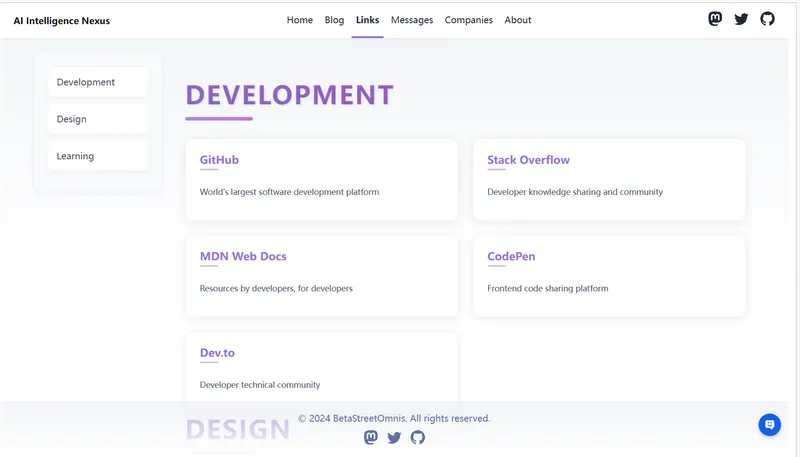Image resolution: width=800 pixels, height=457 pixels.
Task: Navigate to the Companies page
Action: click(468, 20)
